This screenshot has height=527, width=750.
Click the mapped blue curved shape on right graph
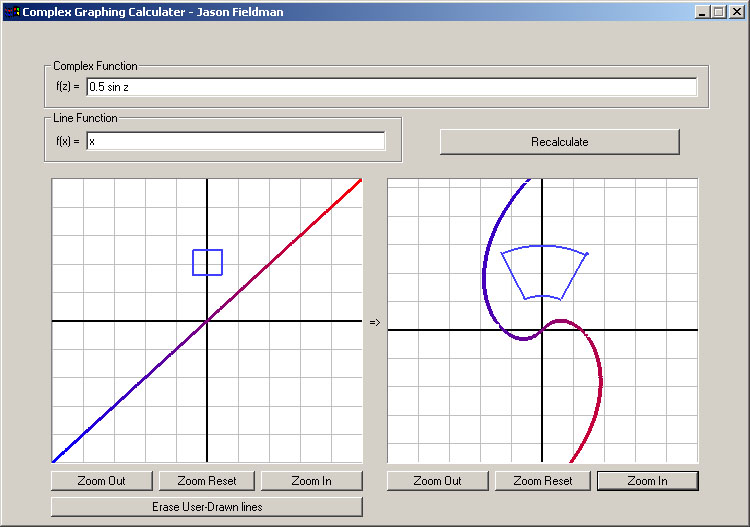pos(544,273)
